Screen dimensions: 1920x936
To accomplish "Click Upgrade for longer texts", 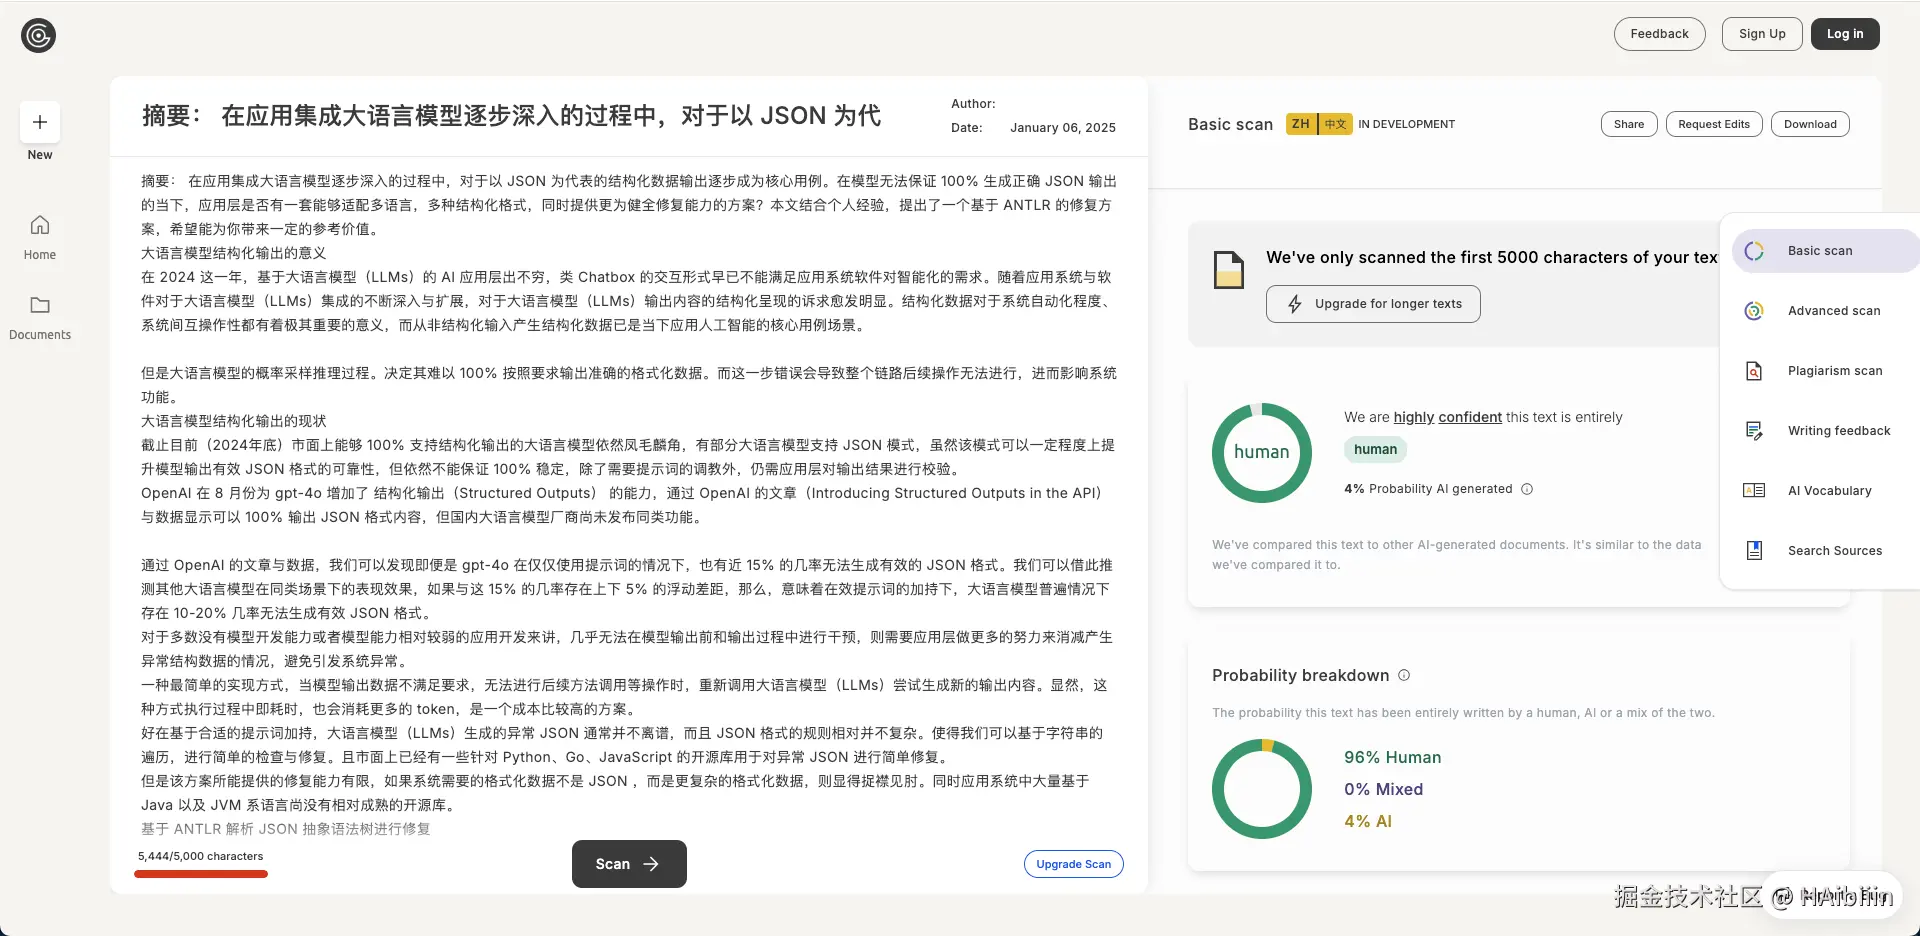I will click(x=1372, y=303).
